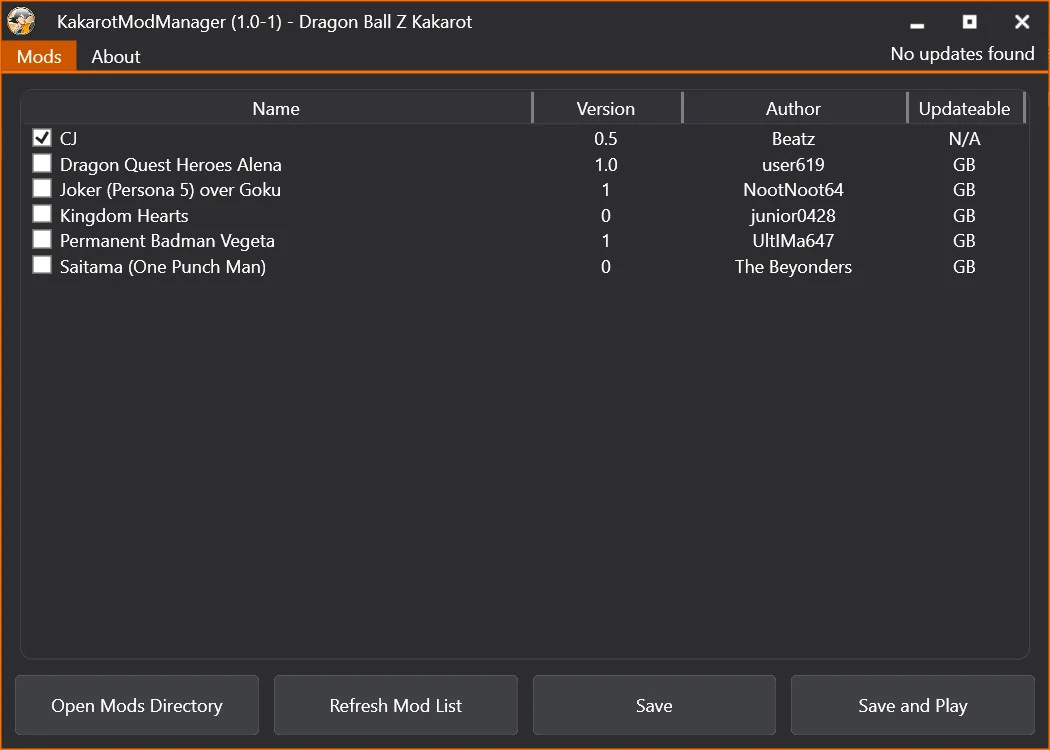
Task: Sort mods by the Name column
Action: (276, 108)
